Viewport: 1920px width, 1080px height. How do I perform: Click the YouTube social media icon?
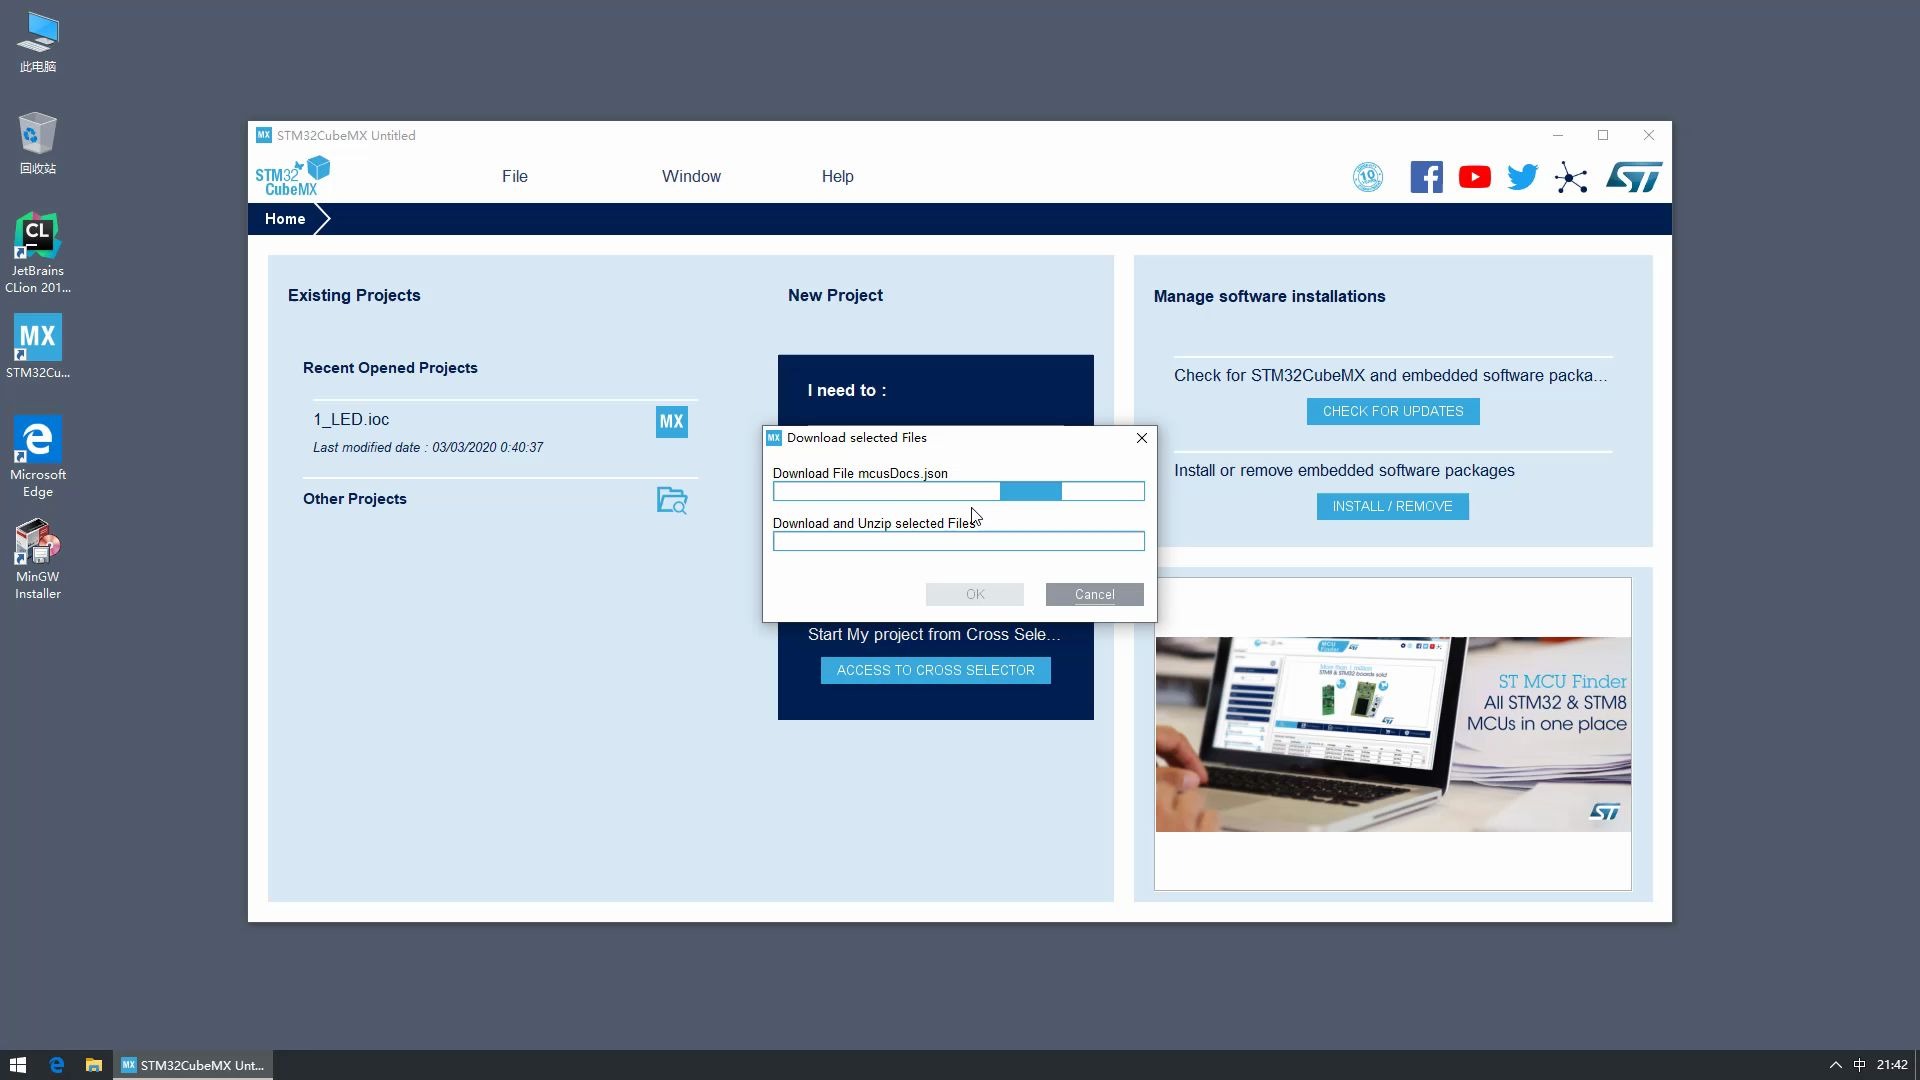(x=1474, y=177)
